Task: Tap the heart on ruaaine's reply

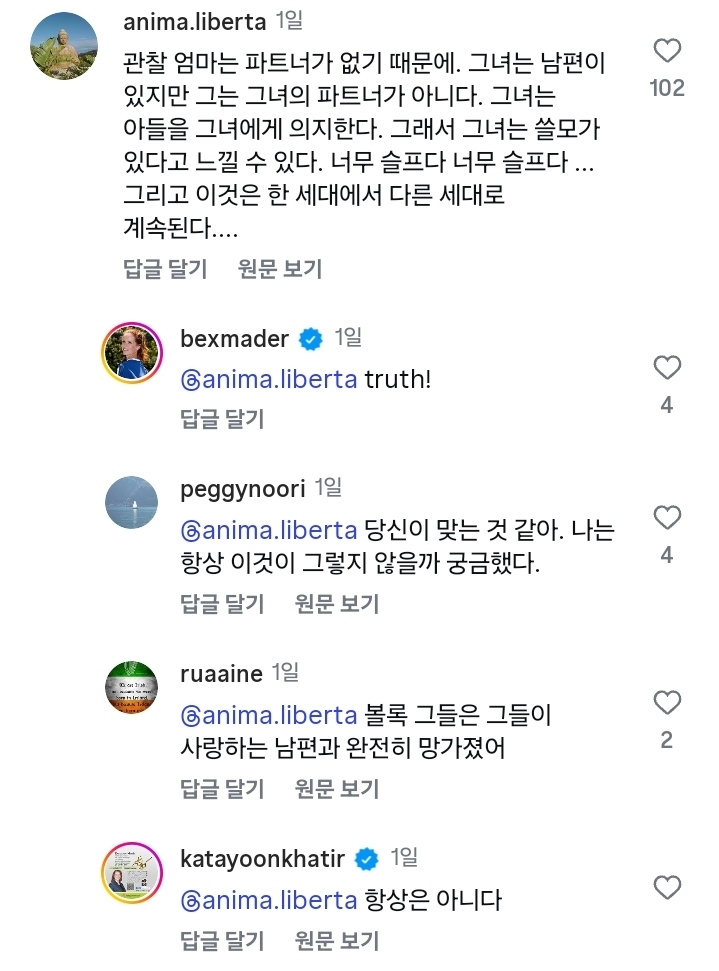Action: pos(666,703)
